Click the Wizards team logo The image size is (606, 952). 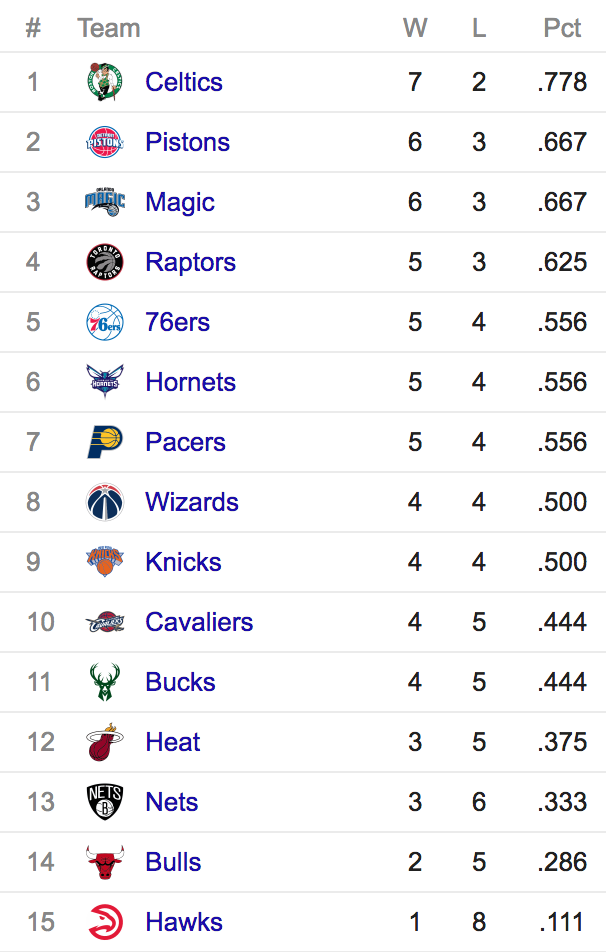pyautogui.click(x=105, y=502)
